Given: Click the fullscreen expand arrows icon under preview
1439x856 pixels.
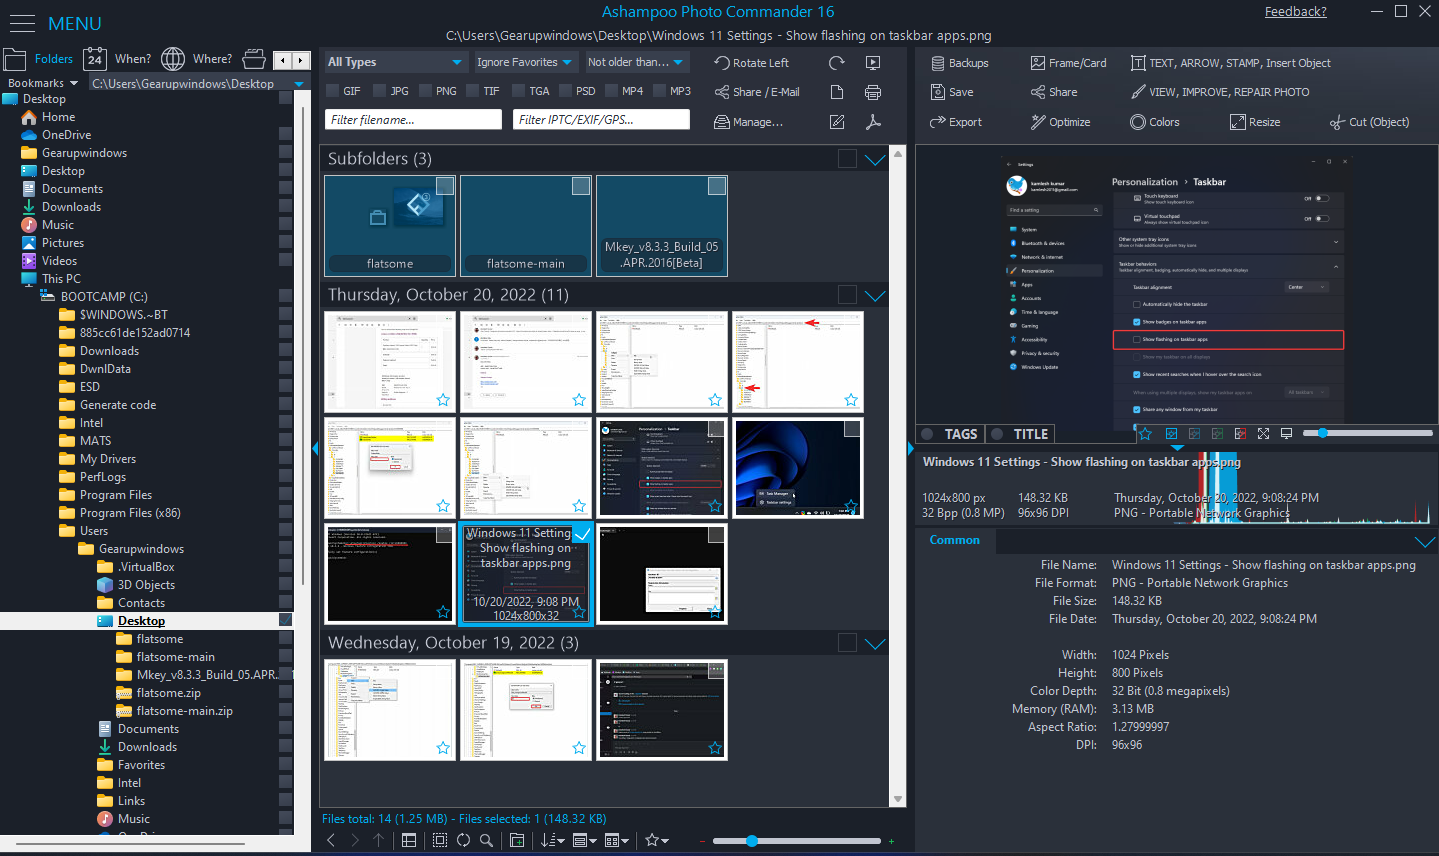Looking at the screenshot, I should 1263,433.
